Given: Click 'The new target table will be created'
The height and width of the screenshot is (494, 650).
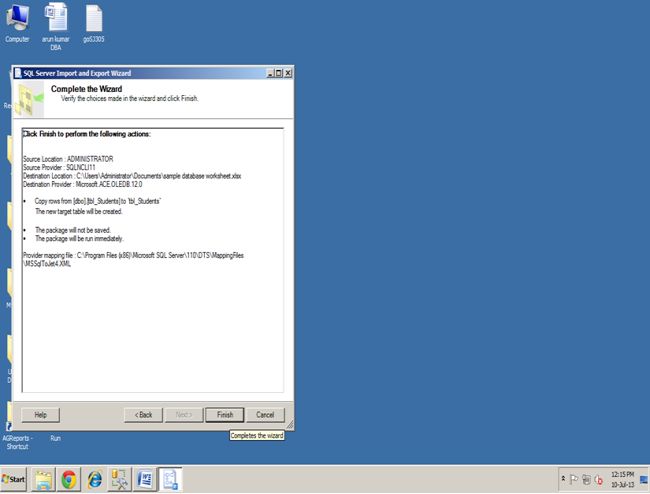Looking at the screenshot, I should click(79, 211).
